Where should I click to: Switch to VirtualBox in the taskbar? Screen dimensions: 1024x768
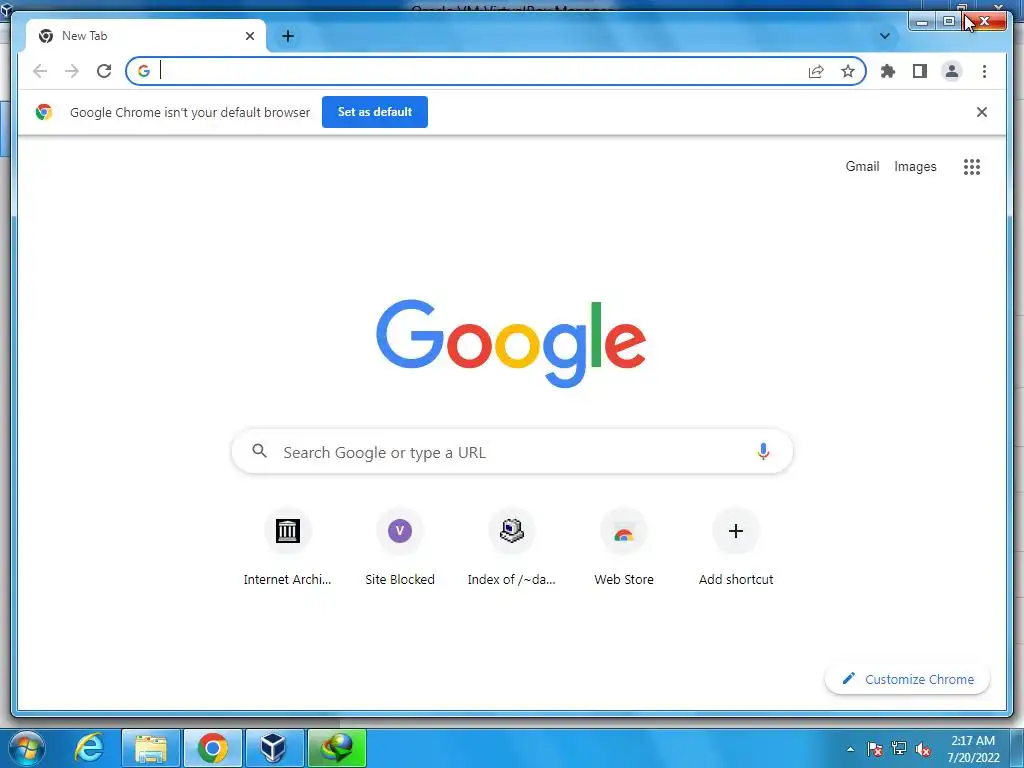[x=273, y=748]
